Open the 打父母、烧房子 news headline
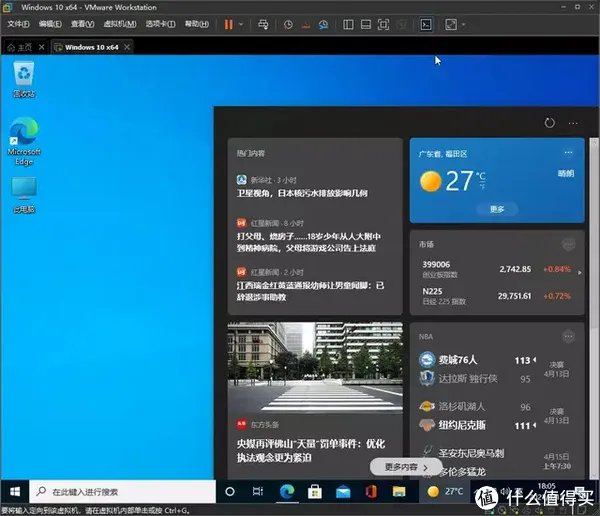Screen dimensions: 600x516 308,242
